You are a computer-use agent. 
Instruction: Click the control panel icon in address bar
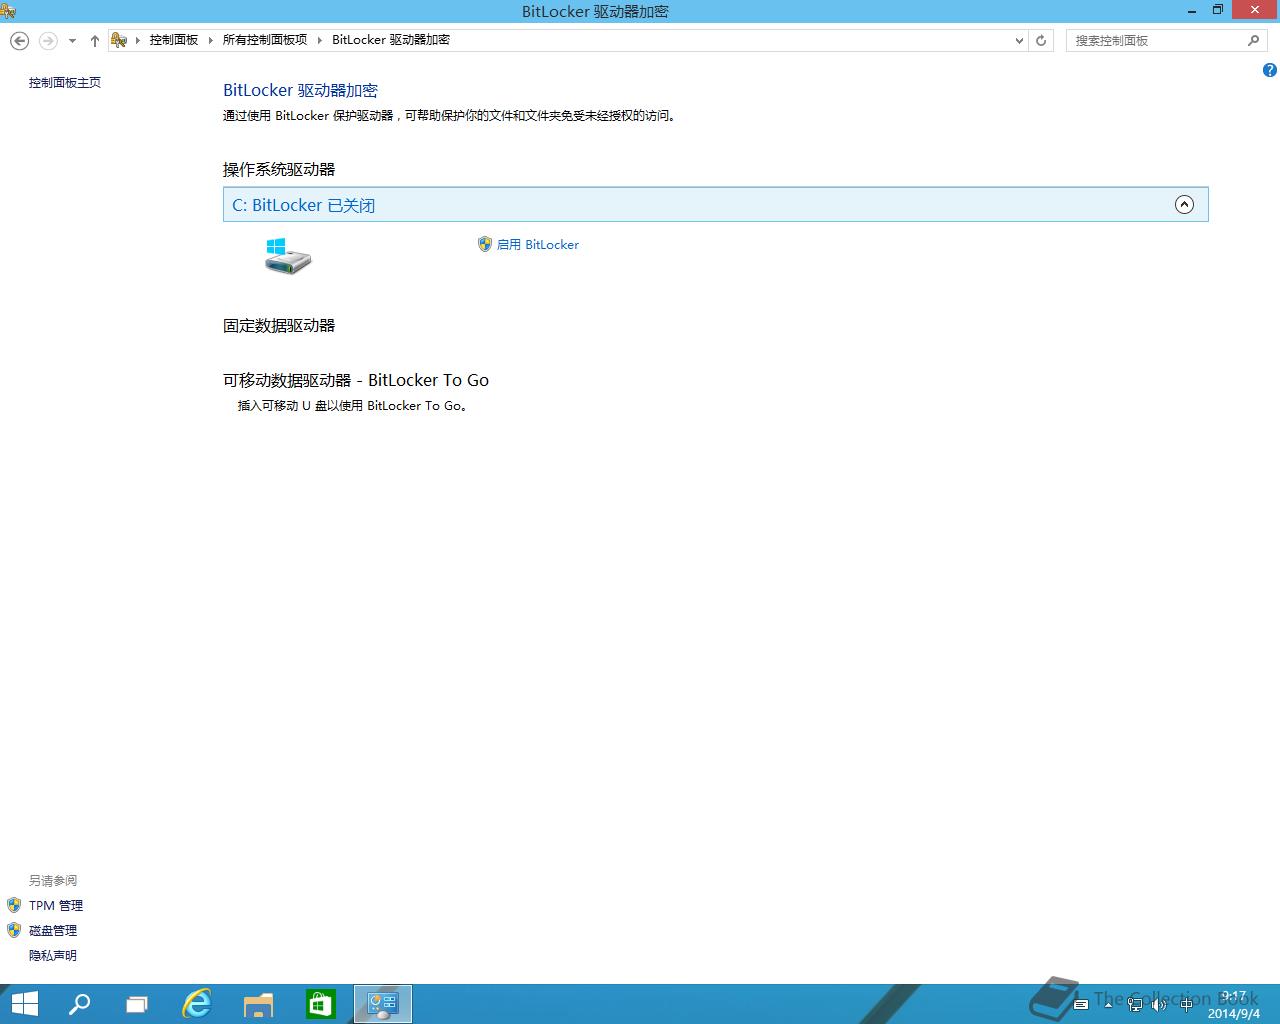119,40
